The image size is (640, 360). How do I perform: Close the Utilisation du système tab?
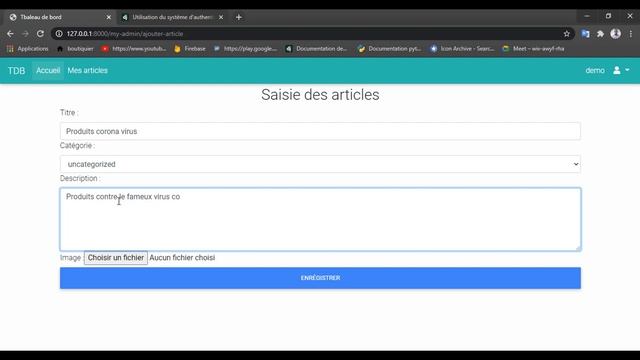[221, 17]
